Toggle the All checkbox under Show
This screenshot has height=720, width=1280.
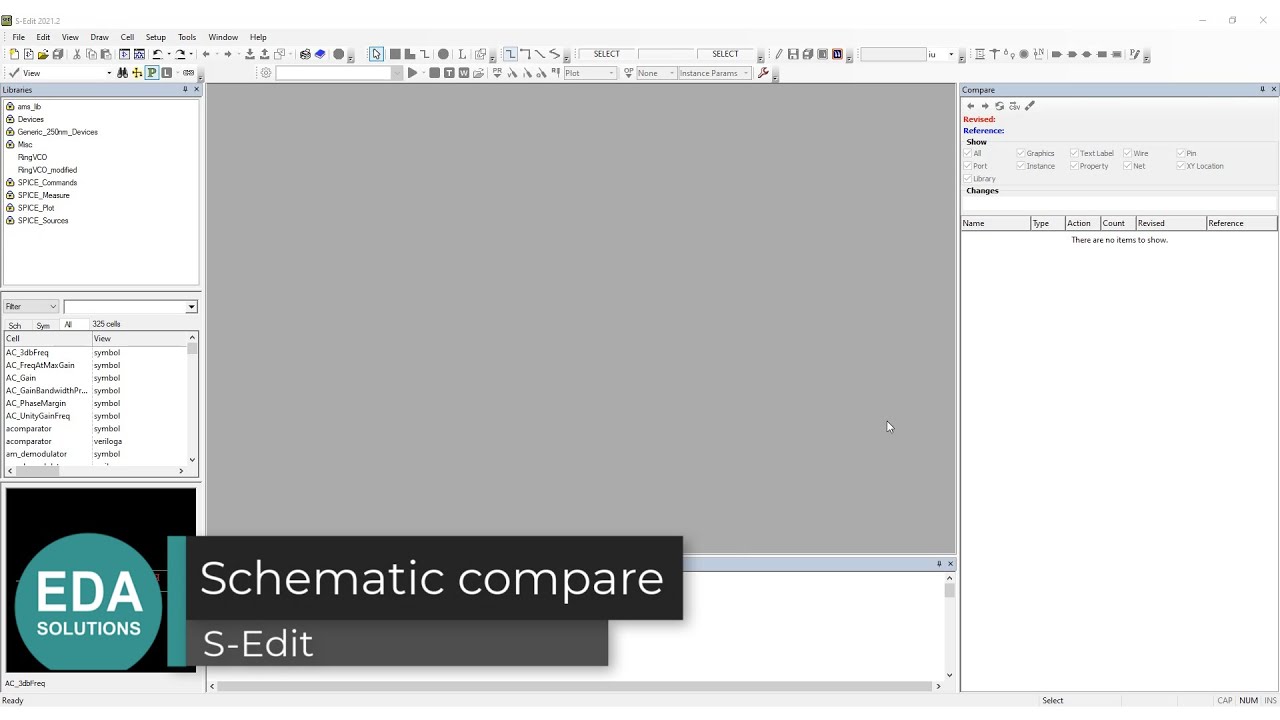967,153
